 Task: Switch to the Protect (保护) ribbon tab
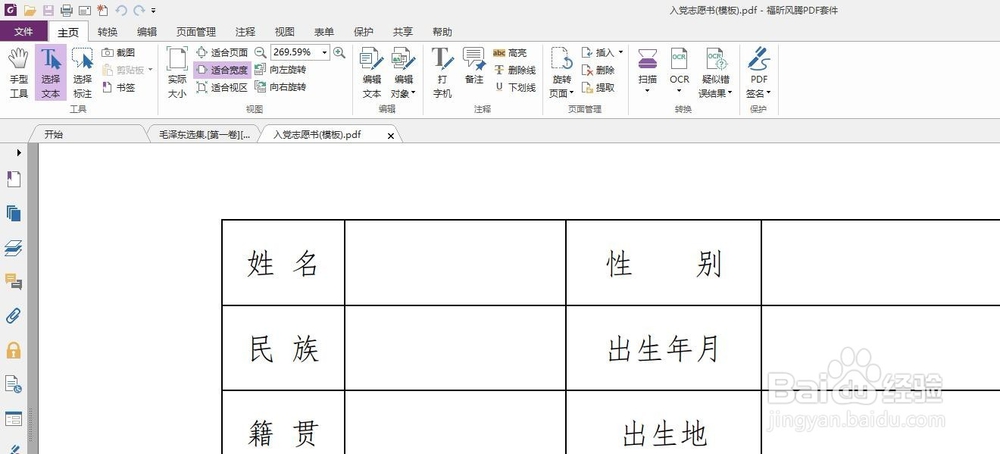click(364, 32)
